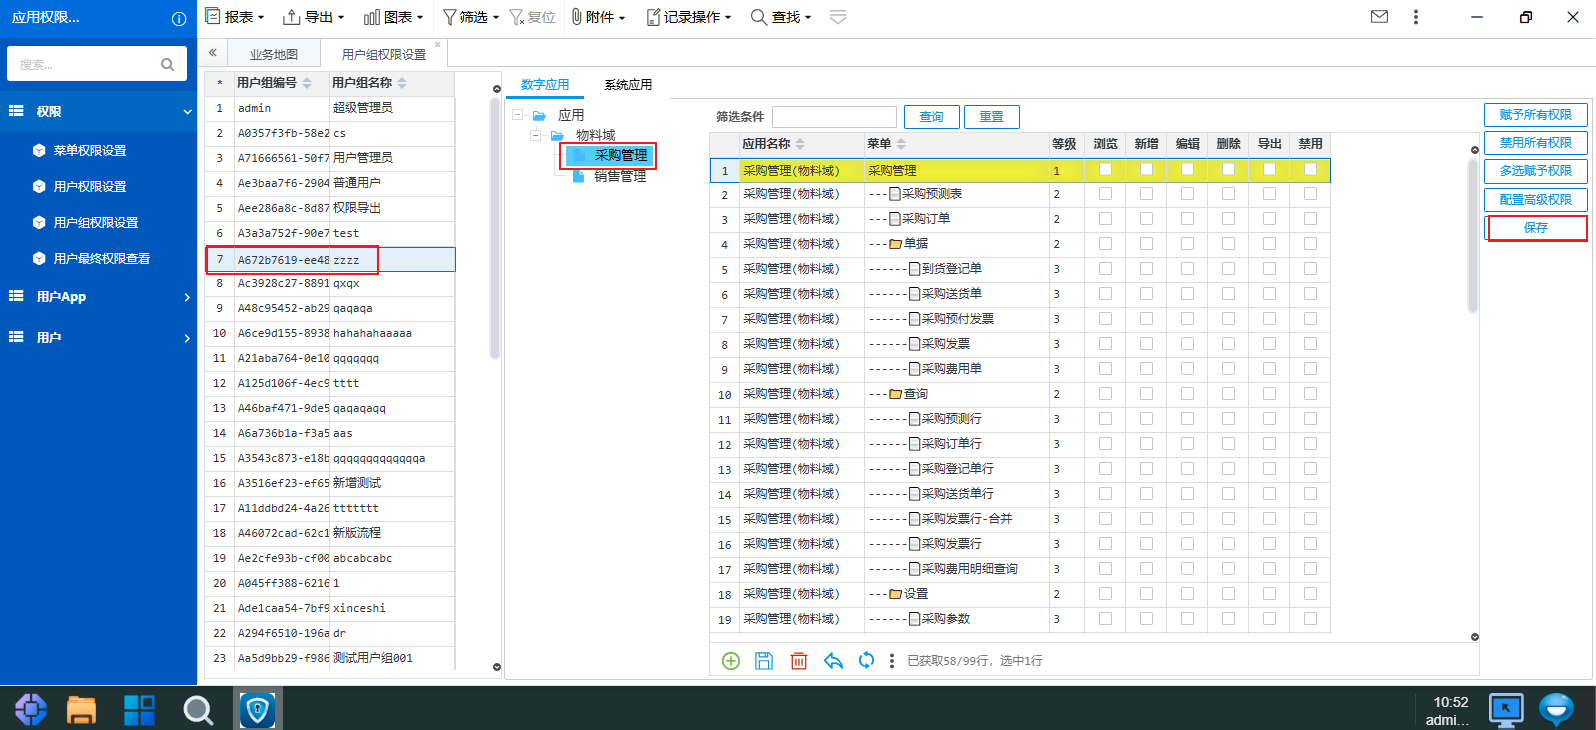This screenshot has height=730, width=1596.
Task: Click the mail envelope icon in the top bar
Action: (1379, 17)
